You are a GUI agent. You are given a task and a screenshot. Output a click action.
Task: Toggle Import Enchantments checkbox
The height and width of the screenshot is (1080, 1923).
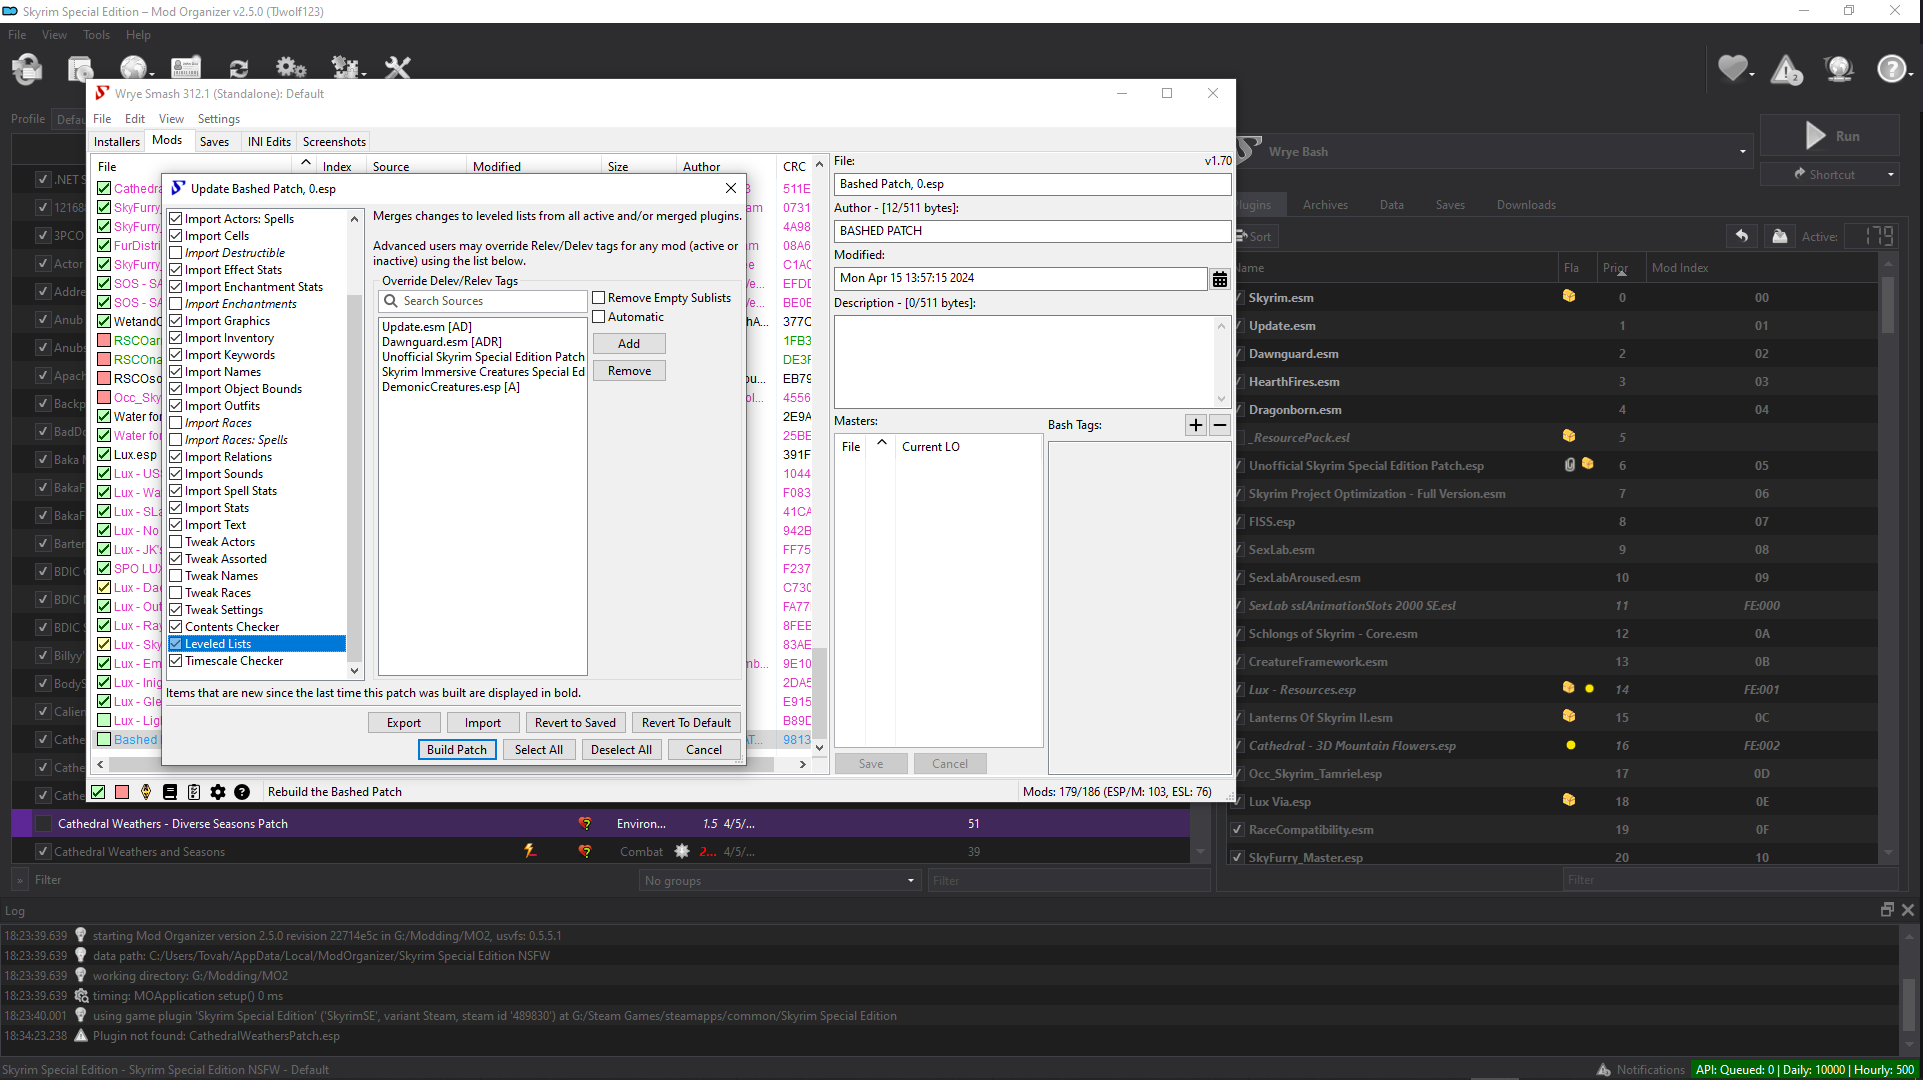click(x=176, y=304)
